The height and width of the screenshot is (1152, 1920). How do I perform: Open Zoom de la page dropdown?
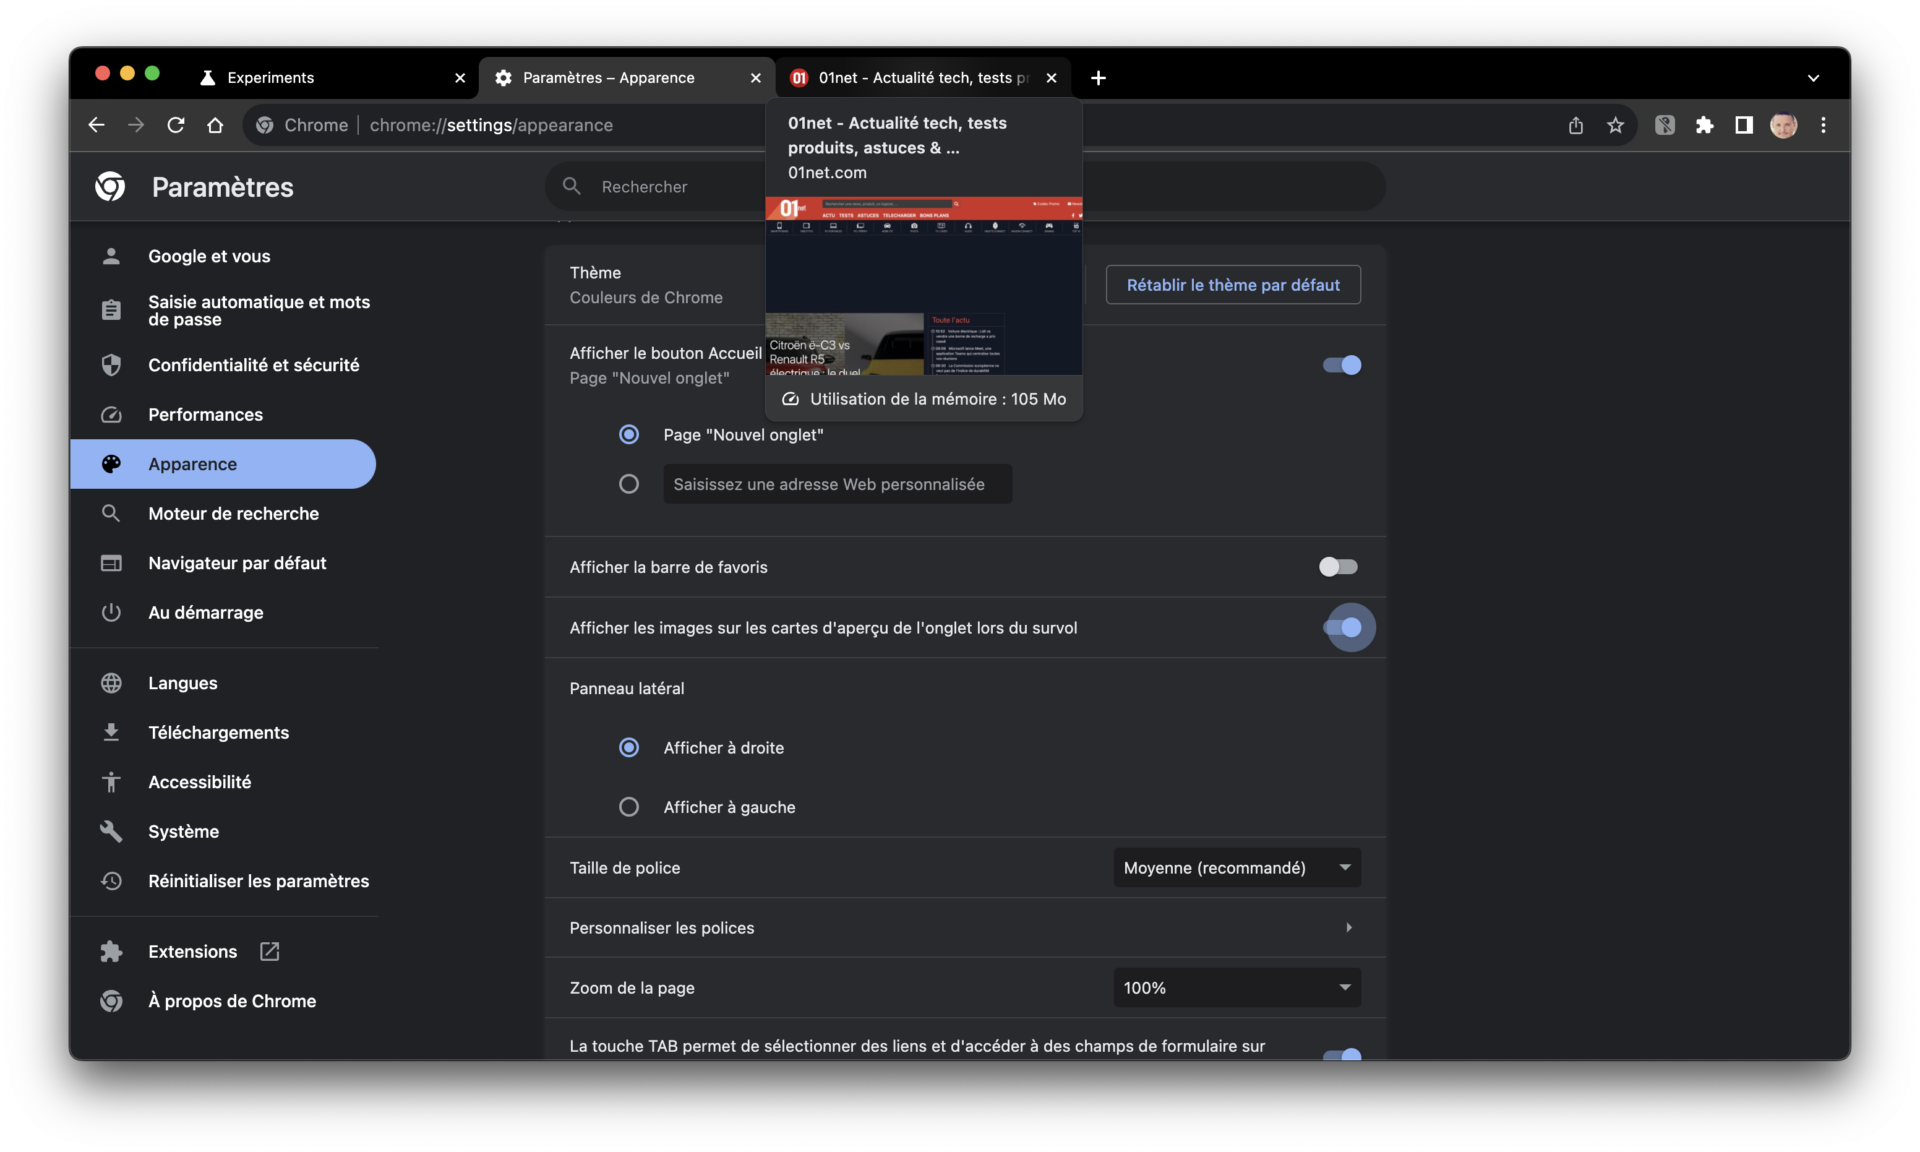pos(1236,988)
